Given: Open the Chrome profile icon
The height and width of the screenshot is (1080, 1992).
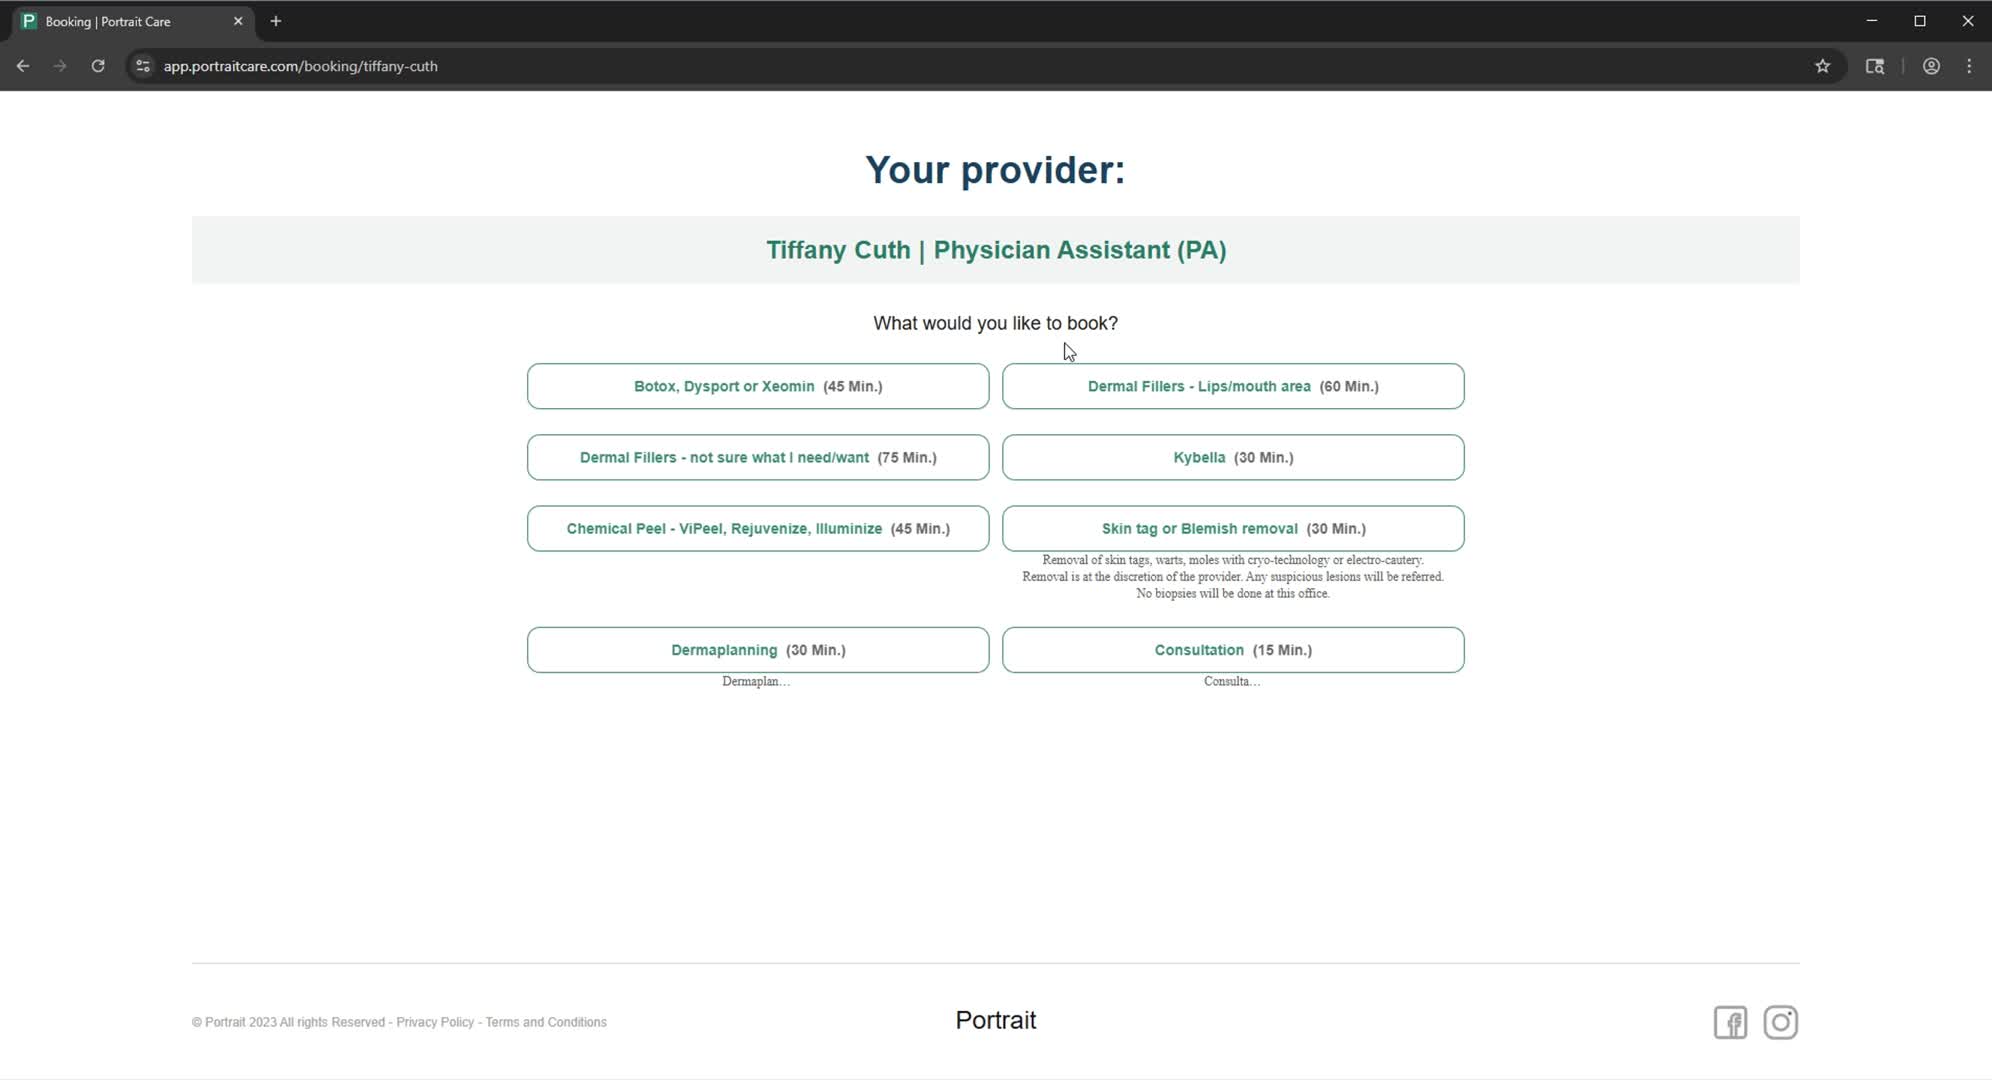Looking at the screenshot, I should coord(1931,66).
